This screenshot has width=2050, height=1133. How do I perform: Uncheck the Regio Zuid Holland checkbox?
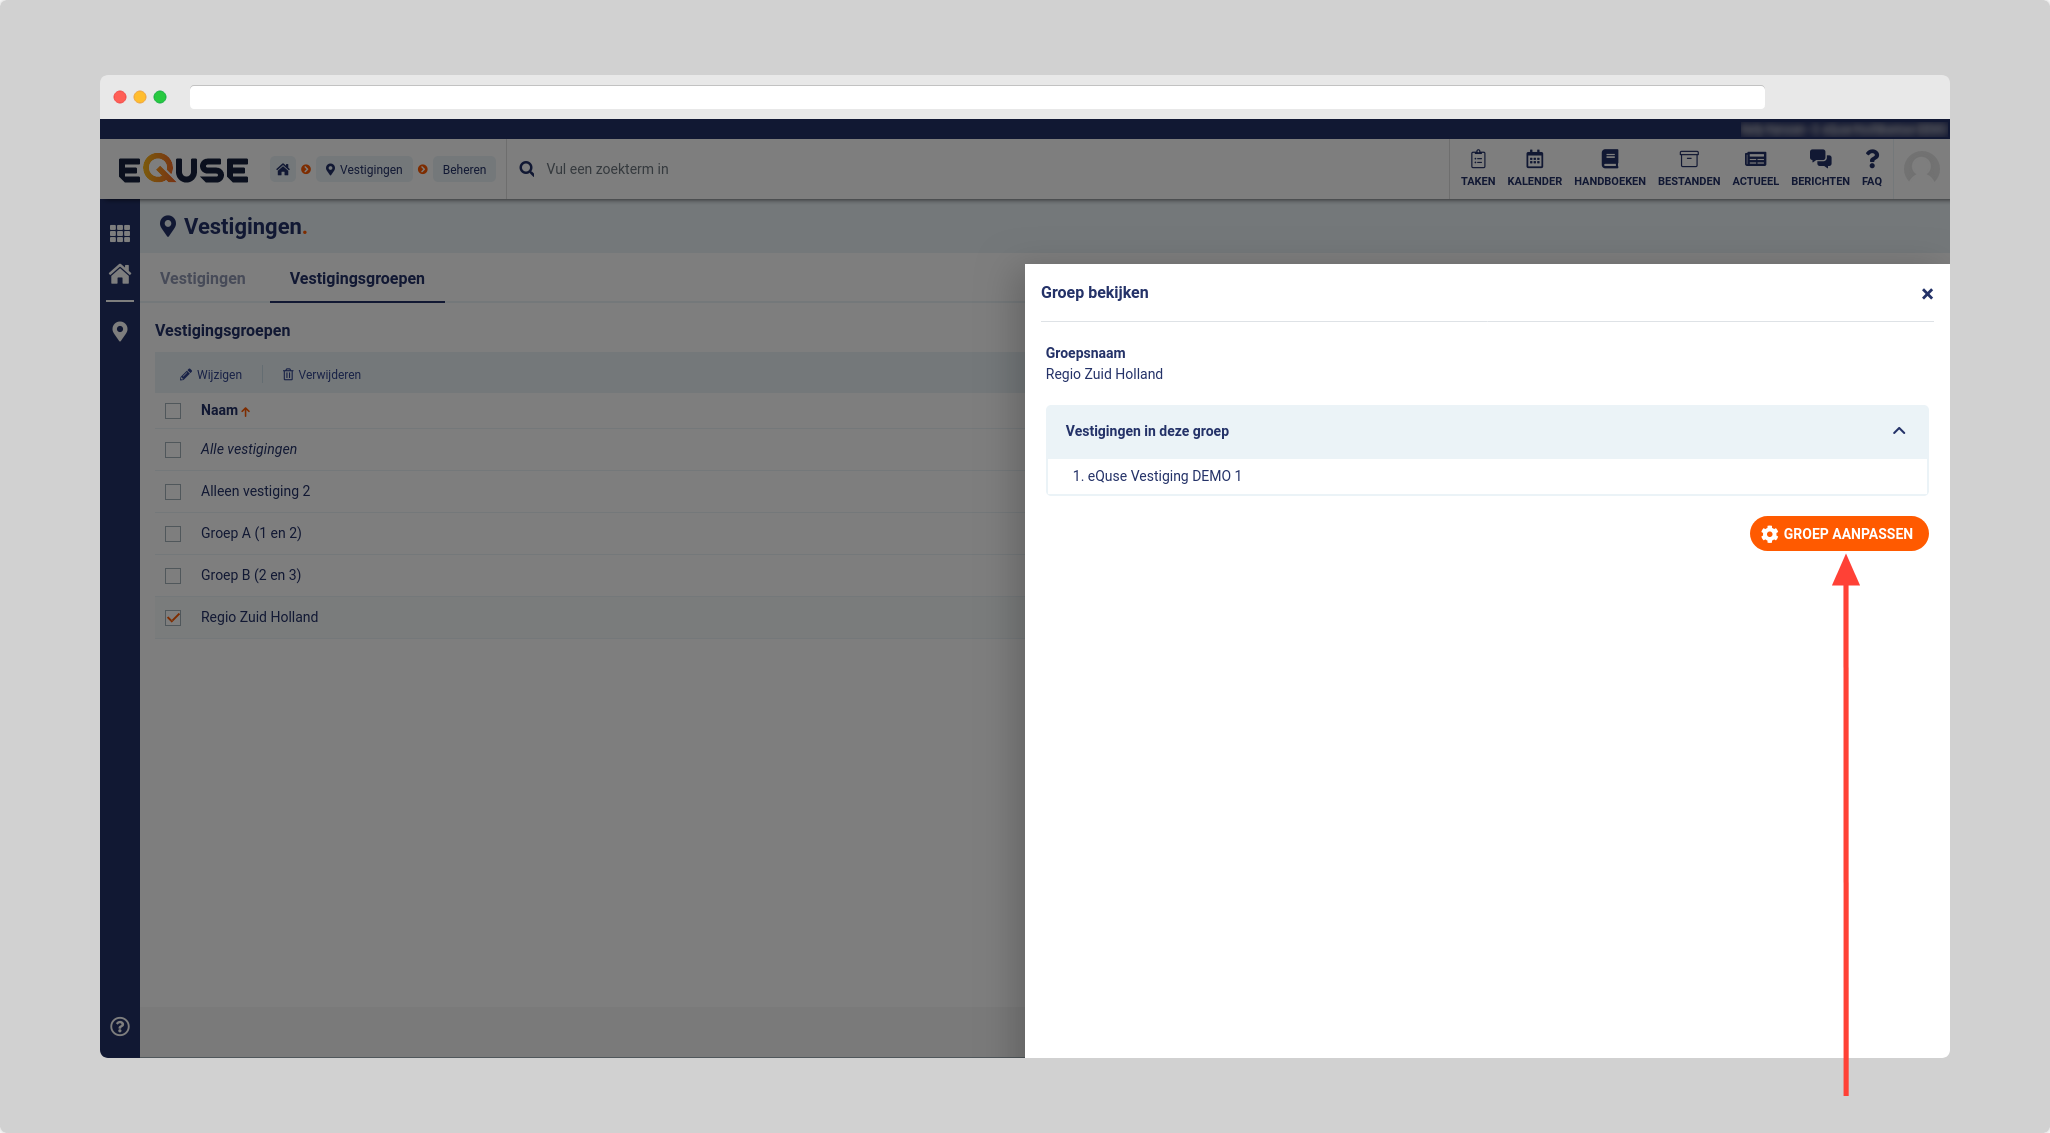[173, 618]
